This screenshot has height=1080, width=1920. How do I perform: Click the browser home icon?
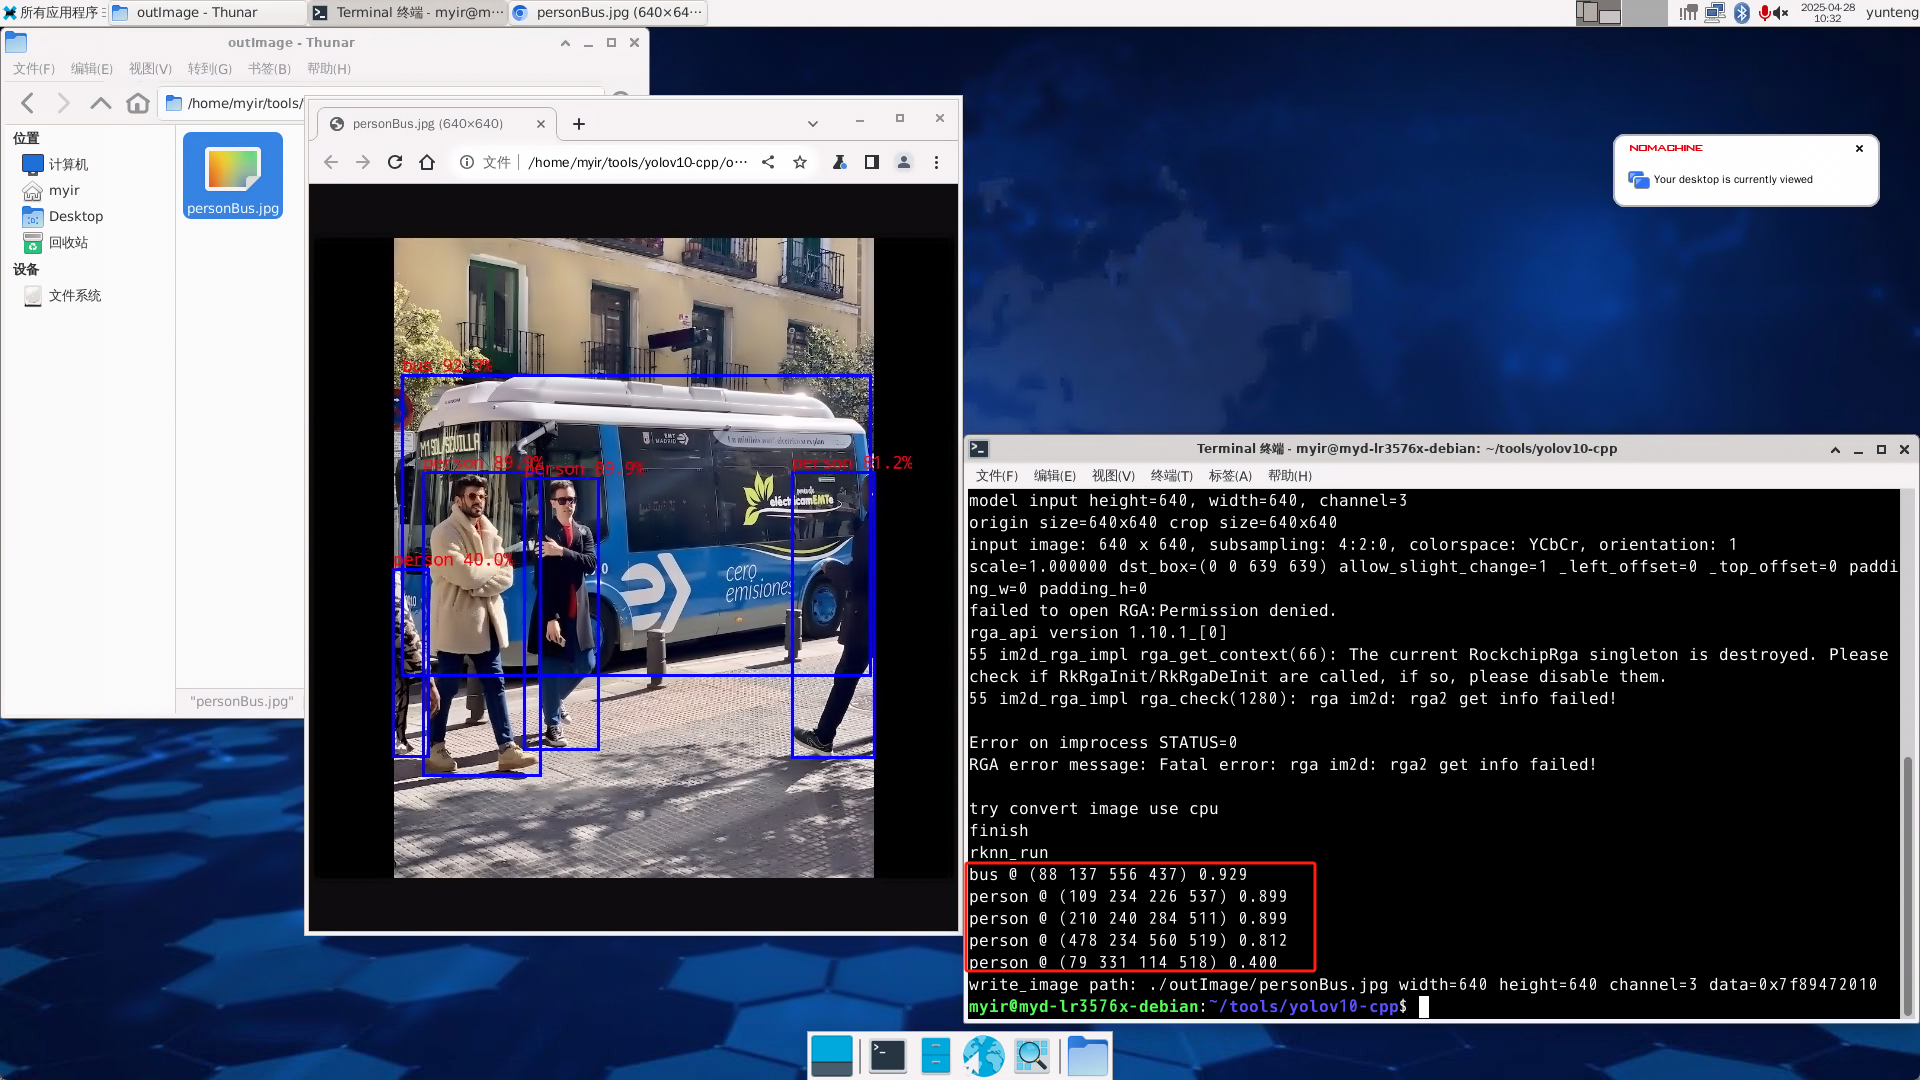[x=427, y=162]
